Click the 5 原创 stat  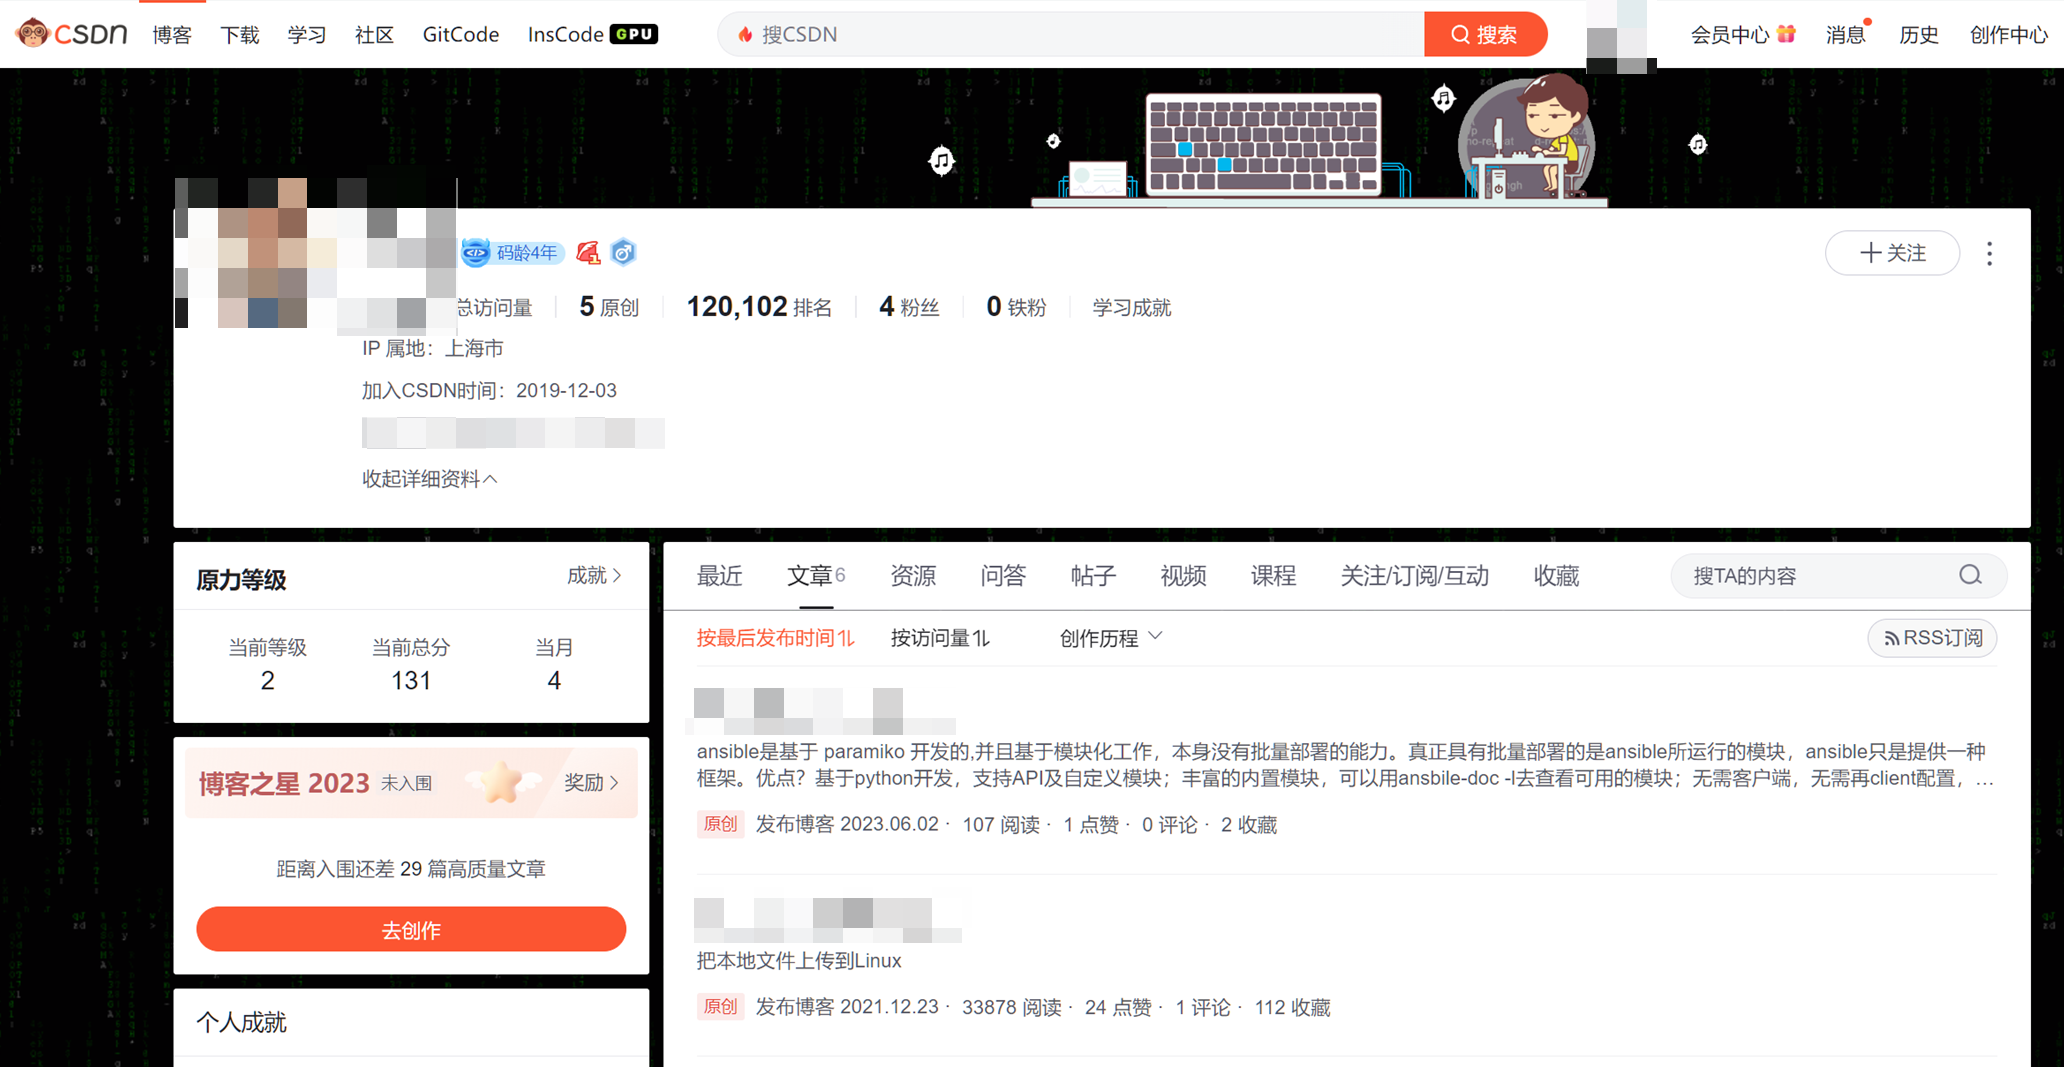point(609,307)
